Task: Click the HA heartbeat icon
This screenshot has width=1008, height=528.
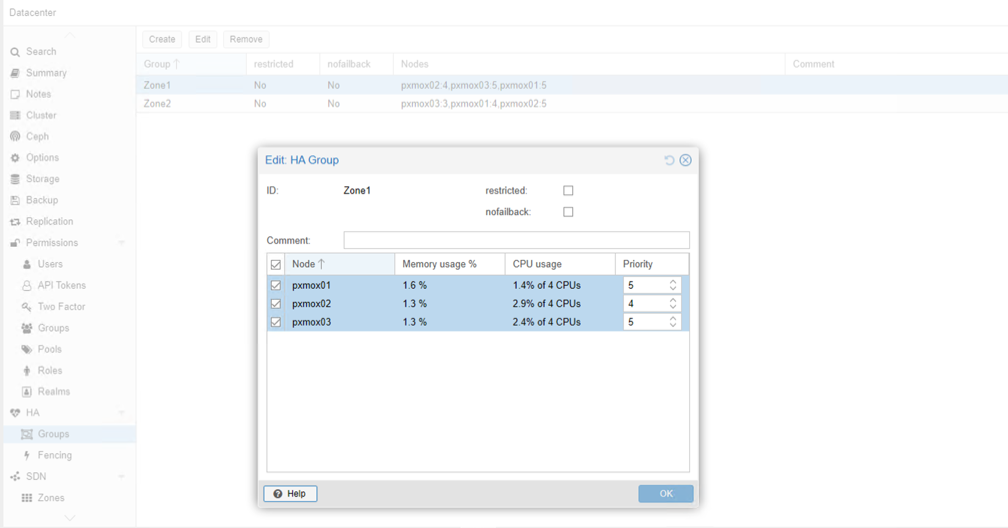Action: 15,413
